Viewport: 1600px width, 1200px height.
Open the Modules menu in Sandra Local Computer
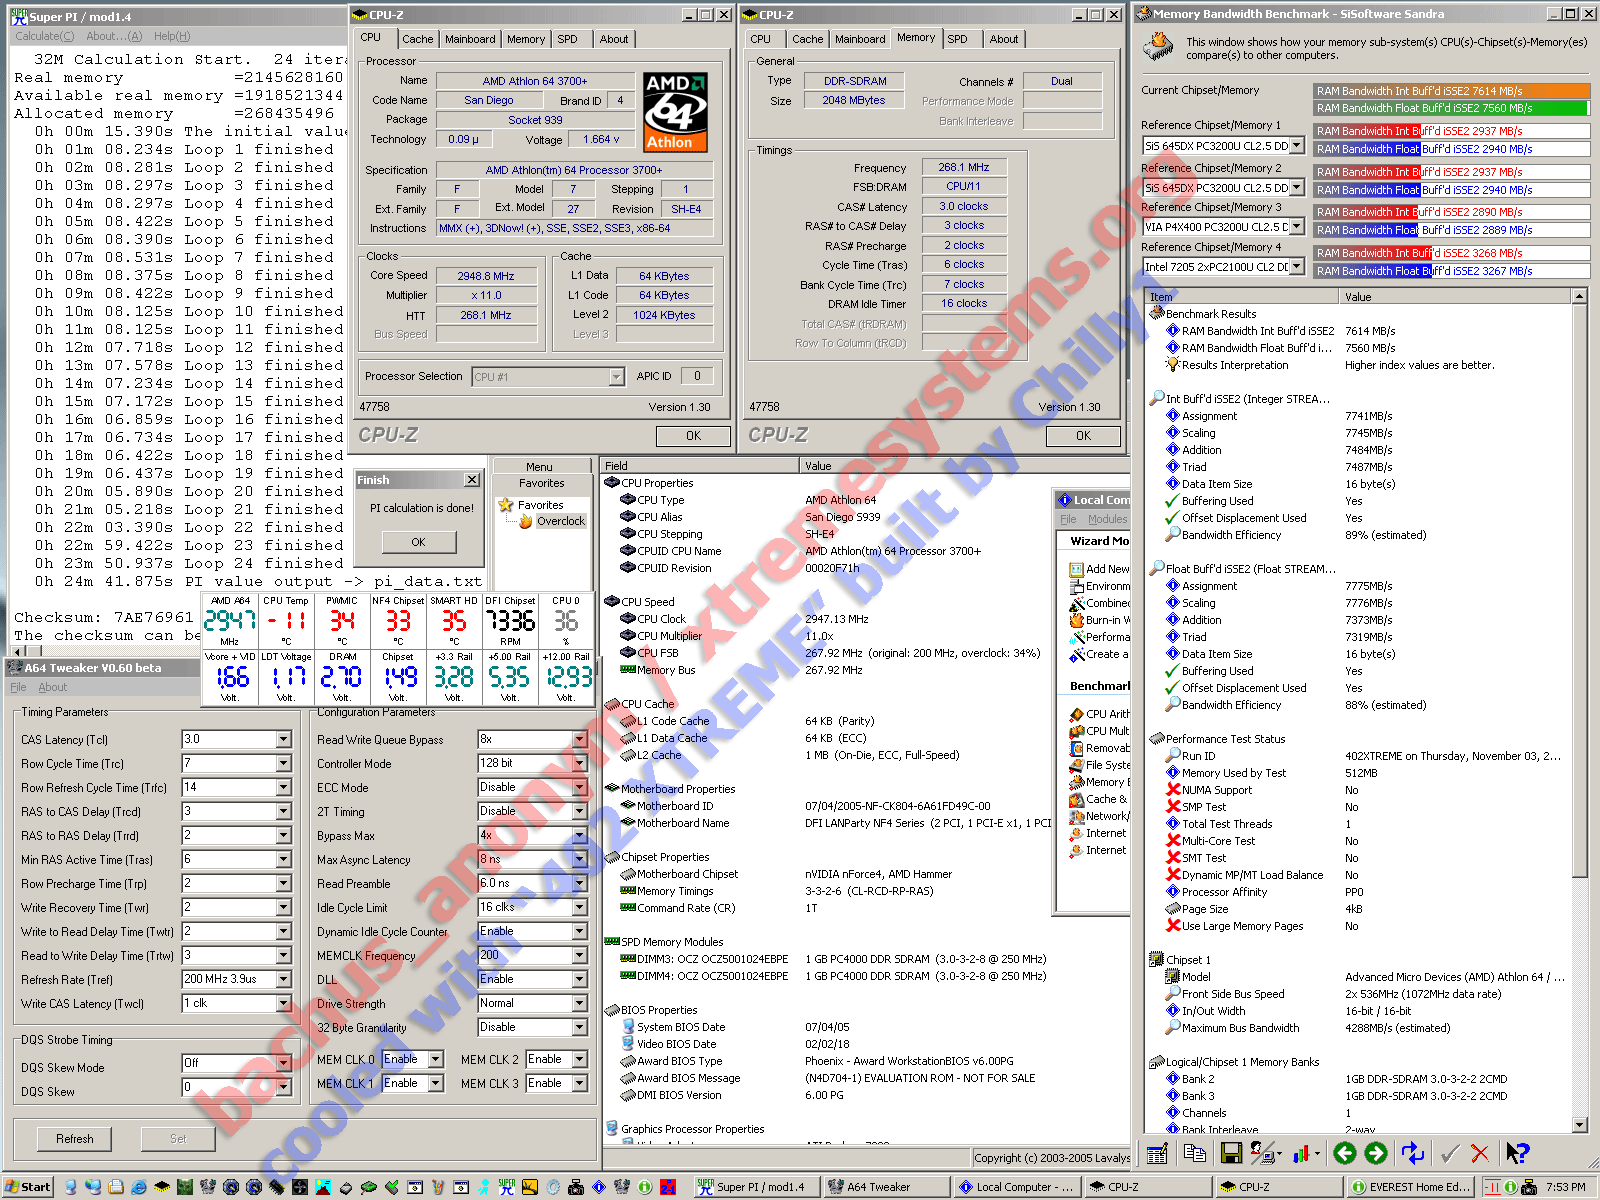tap(1107, 519)
